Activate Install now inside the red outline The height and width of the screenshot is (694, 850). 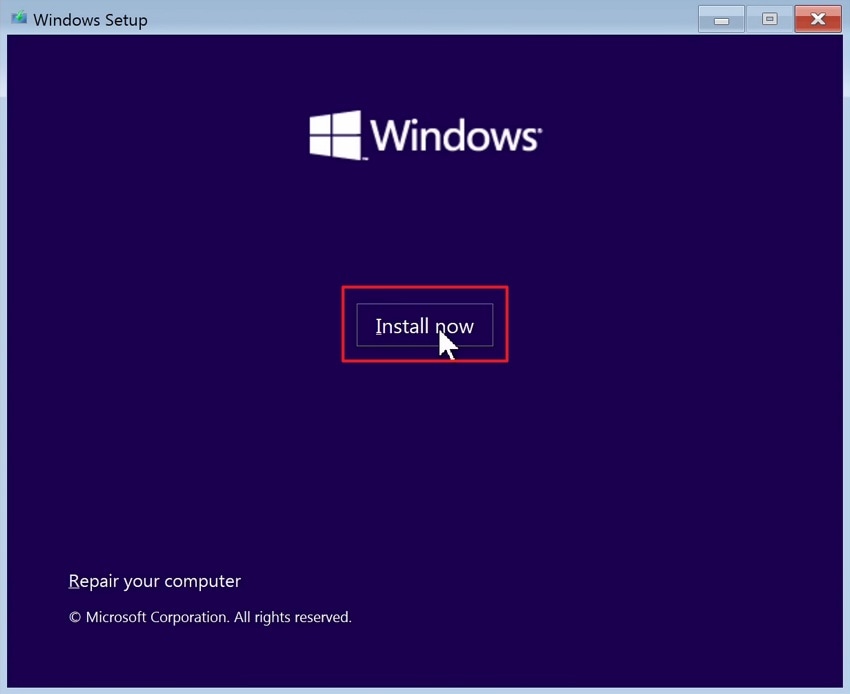click(424, 325)
